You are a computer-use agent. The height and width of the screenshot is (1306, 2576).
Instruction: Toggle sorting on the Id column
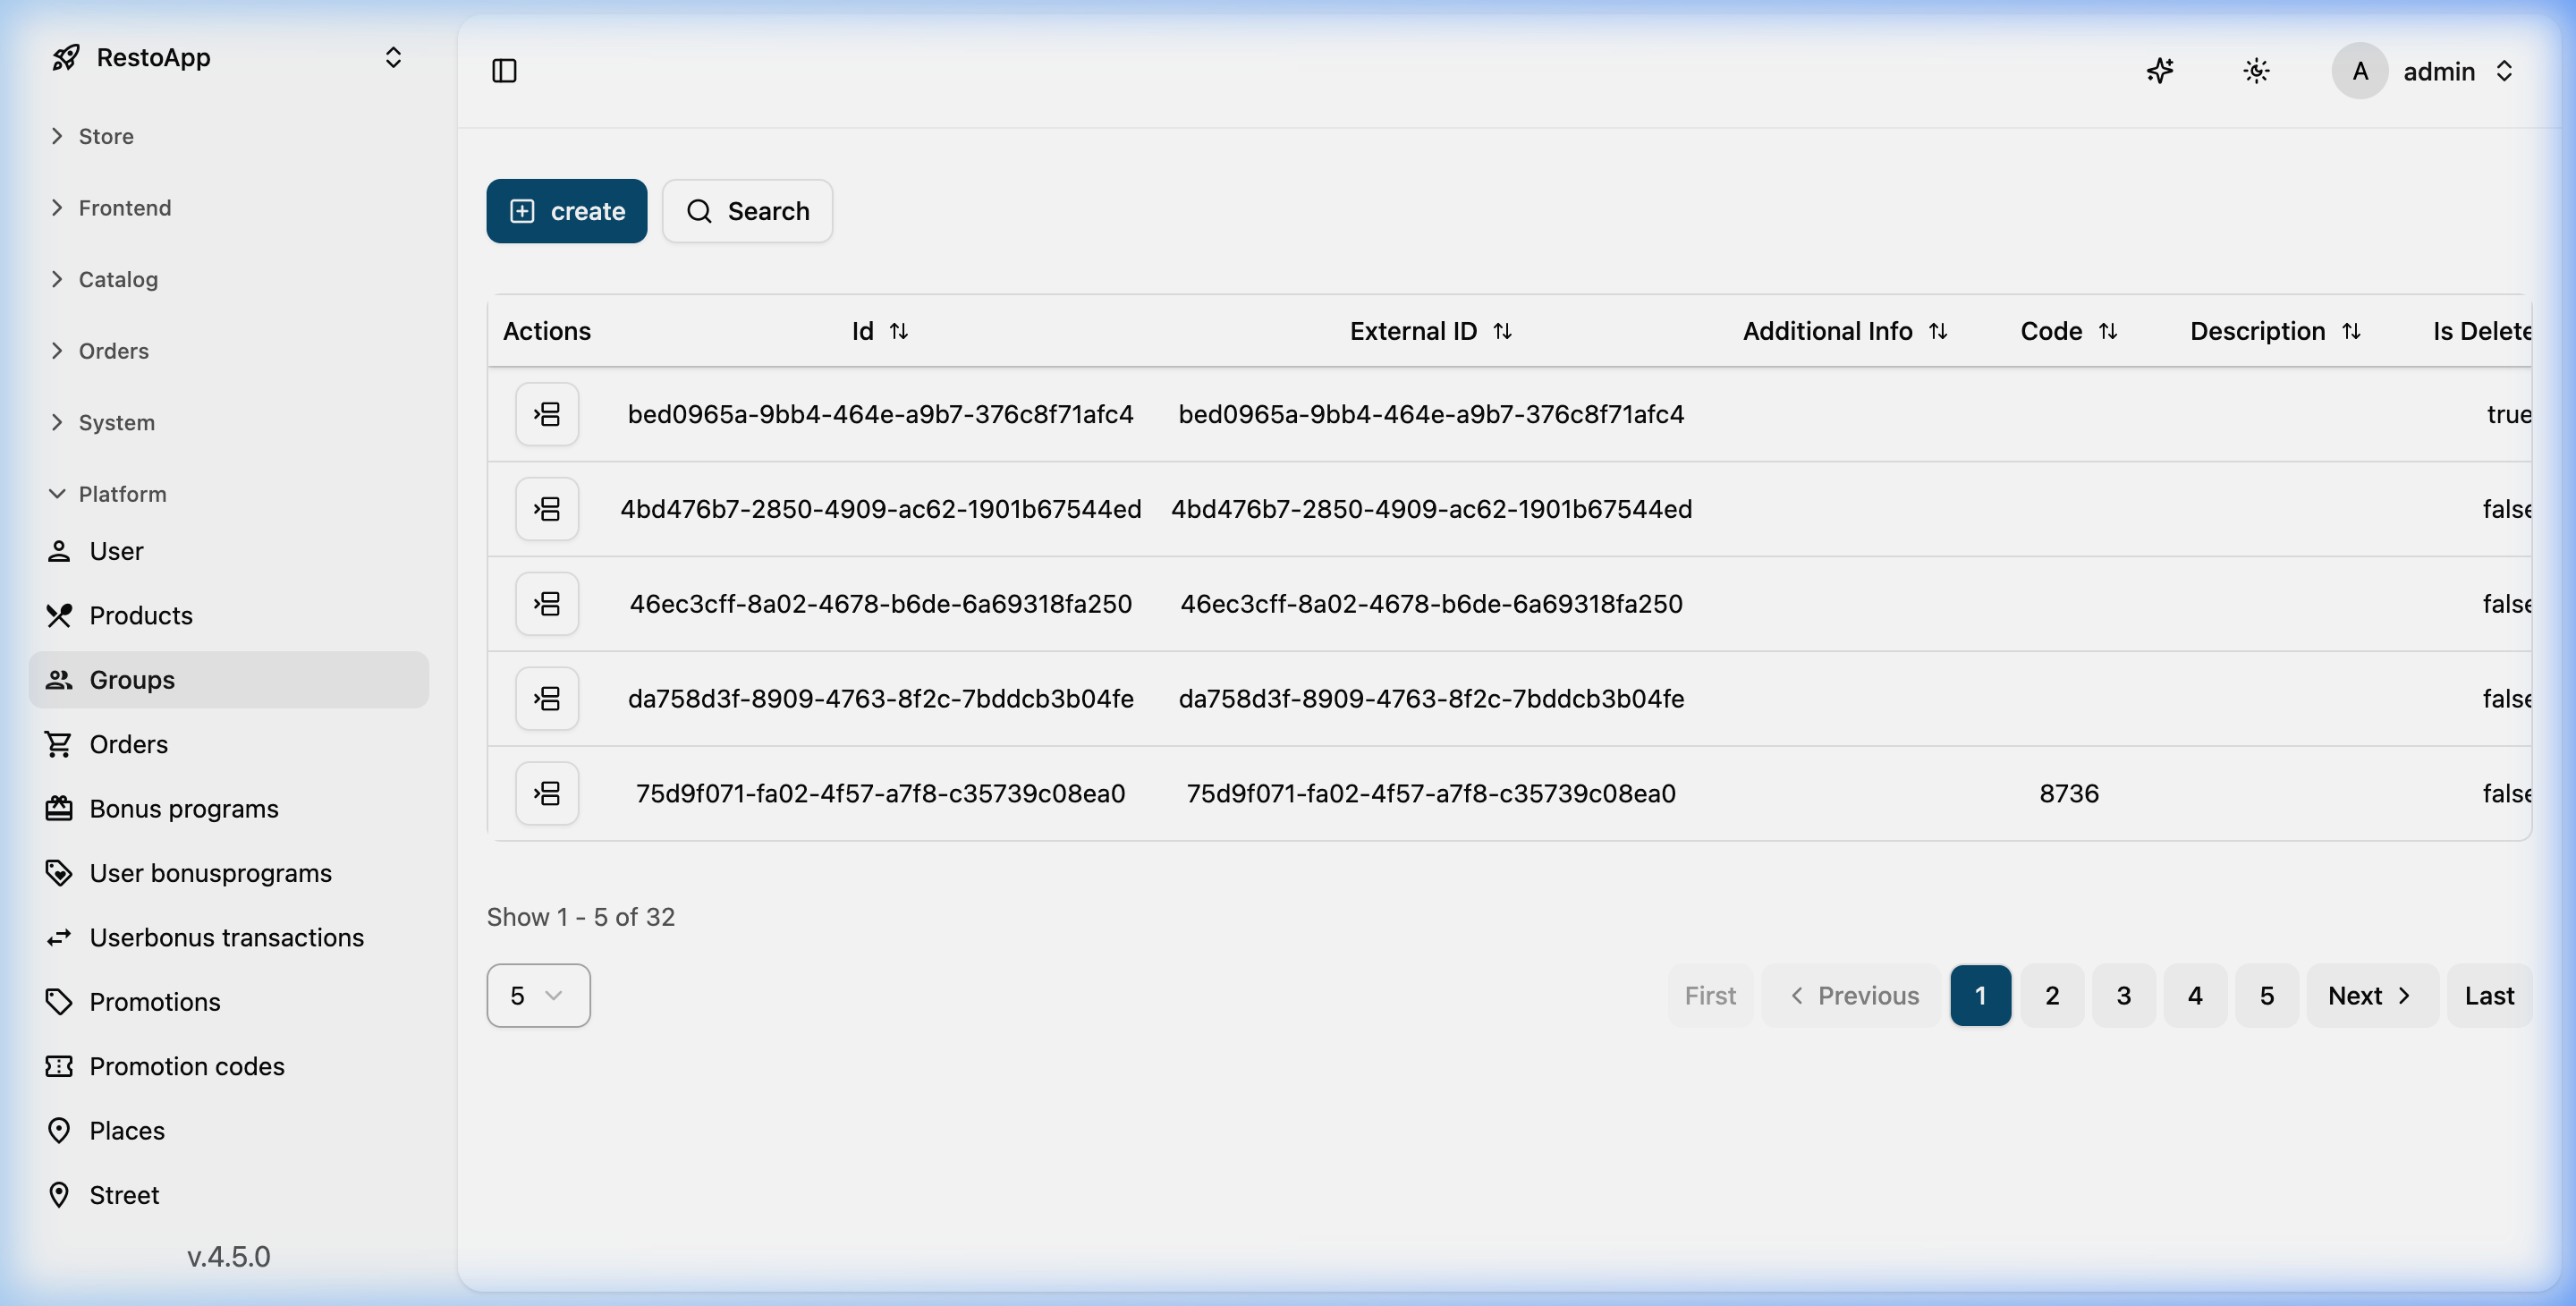[x=899, y=330]
